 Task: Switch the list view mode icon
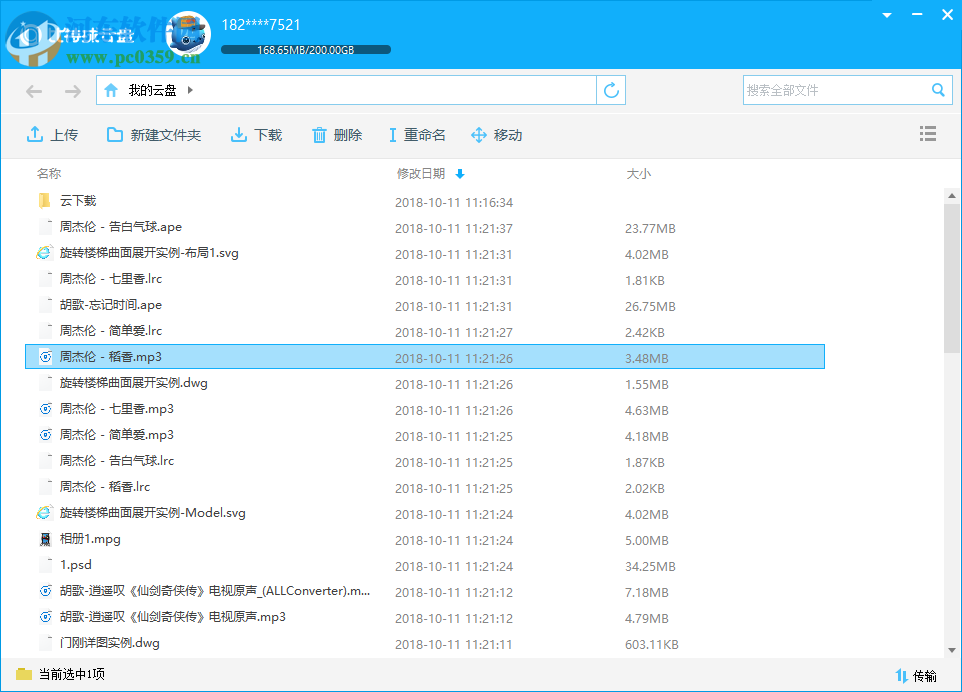click(928, 134)
